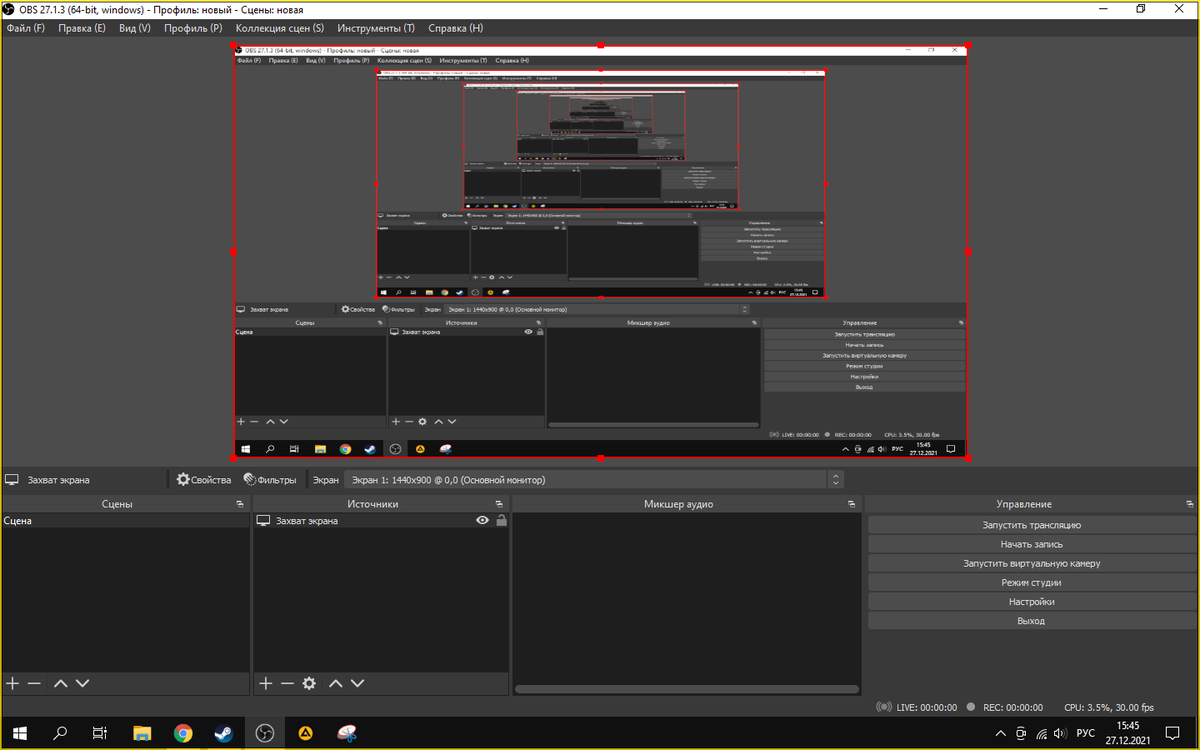Open the clock showing 15:45 27.12.2021
Viewport: 1200px width, 750px height.
click(x=1126, y=733)
